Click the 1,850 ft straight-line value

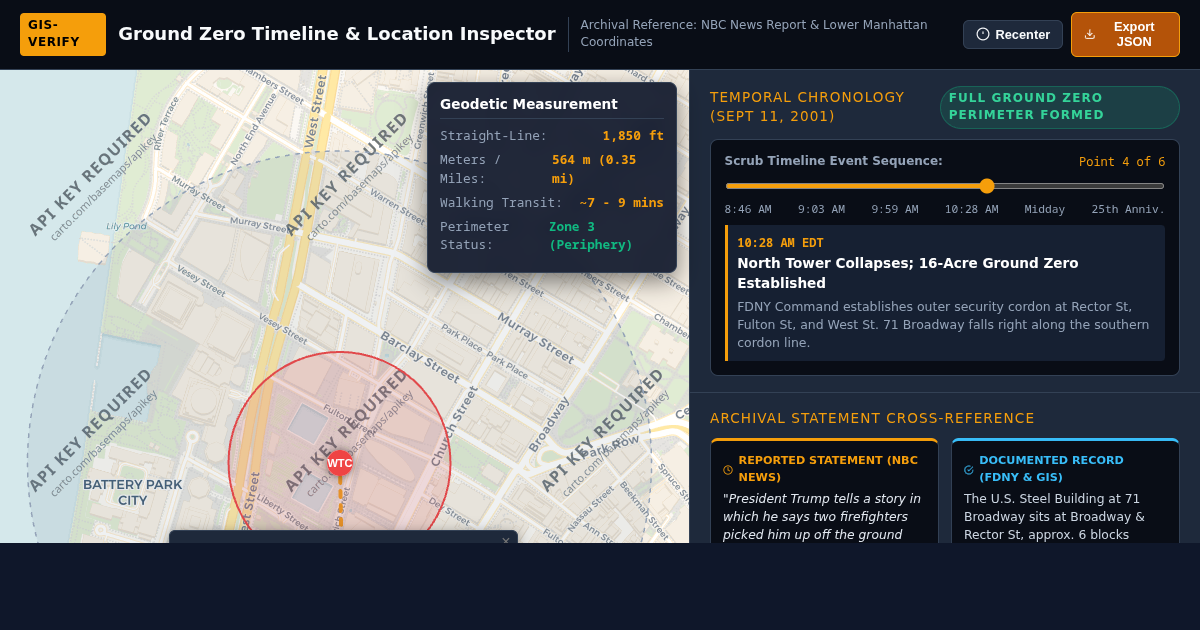point(633,136)
